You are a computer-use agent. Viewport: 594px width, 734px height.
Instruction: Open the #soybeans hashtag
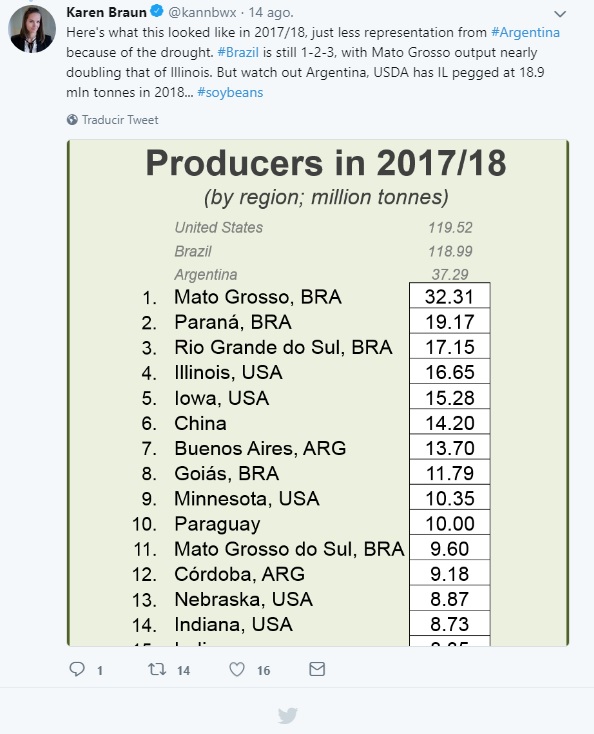pyautogui.click(x=230, y=92)
